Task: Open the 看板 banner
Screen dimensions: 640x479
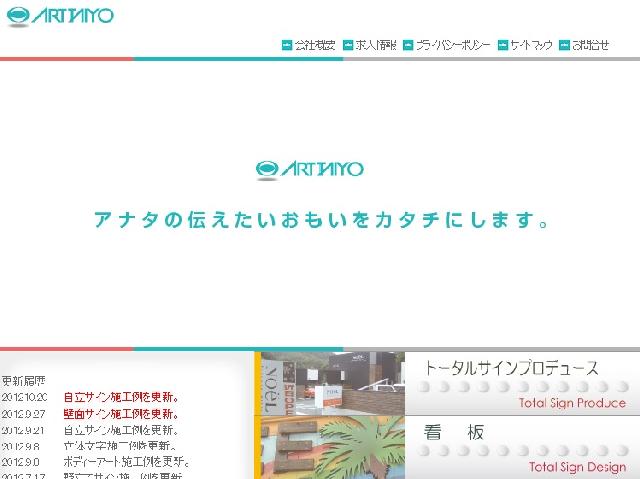Action: point(522,448)
